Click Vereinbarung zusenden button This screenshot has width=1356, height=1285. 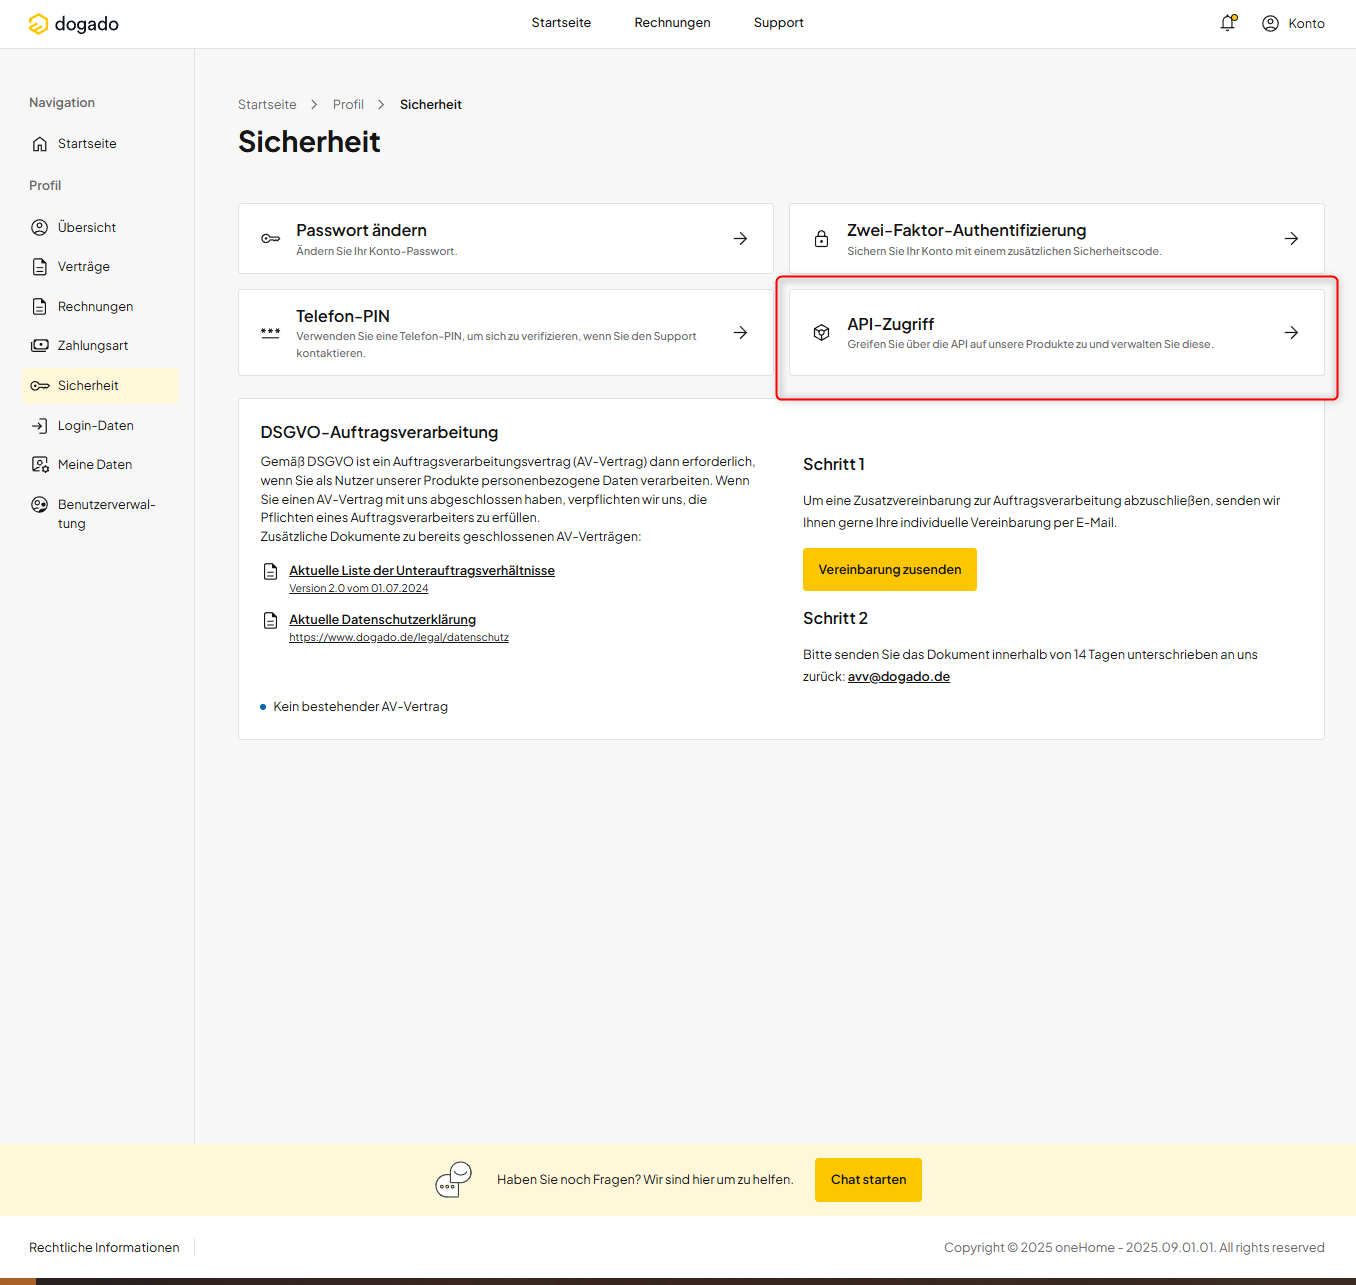890,570
